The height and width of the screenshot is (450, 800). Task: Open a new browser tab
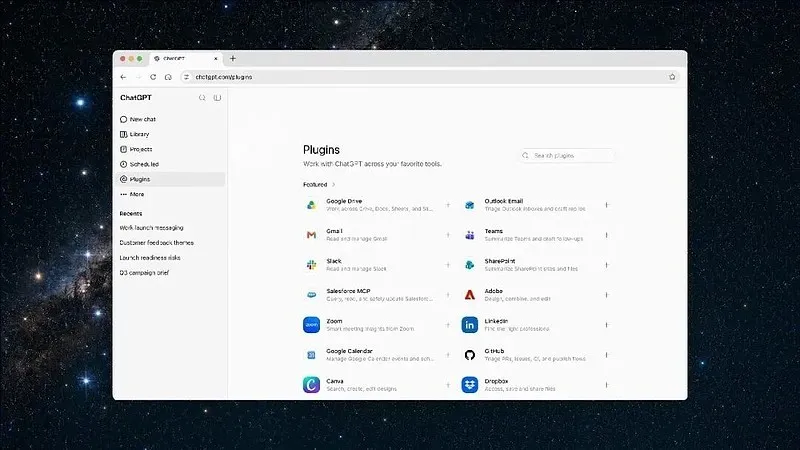click(x=233, y=59)
